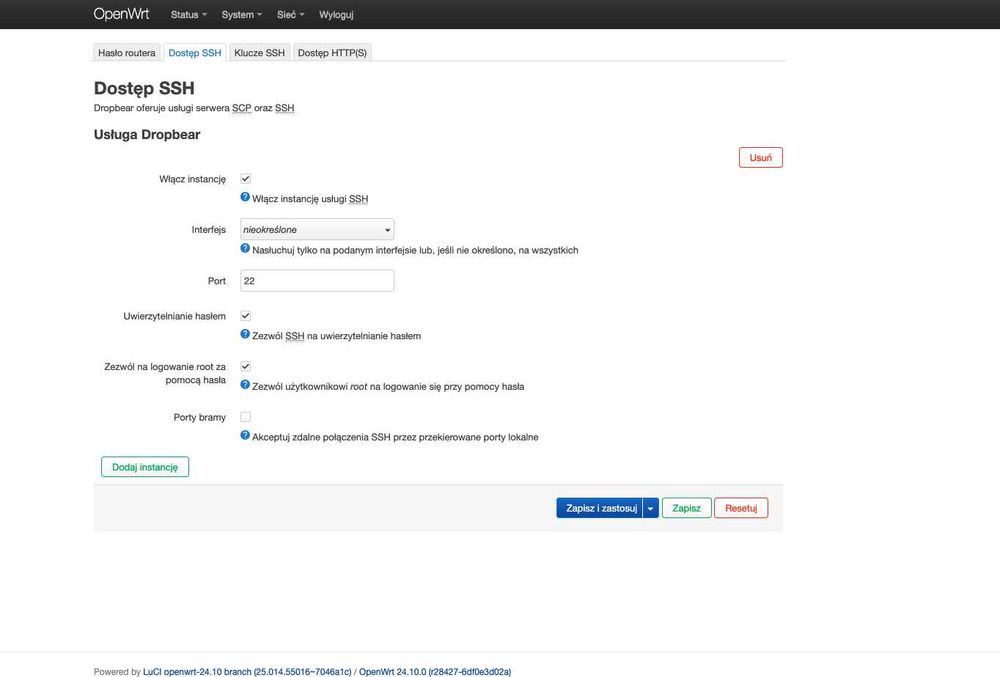Enable the Porty bramy checkbox
The height and width of the screenshot is (677, 1000).
click(246, 417)
